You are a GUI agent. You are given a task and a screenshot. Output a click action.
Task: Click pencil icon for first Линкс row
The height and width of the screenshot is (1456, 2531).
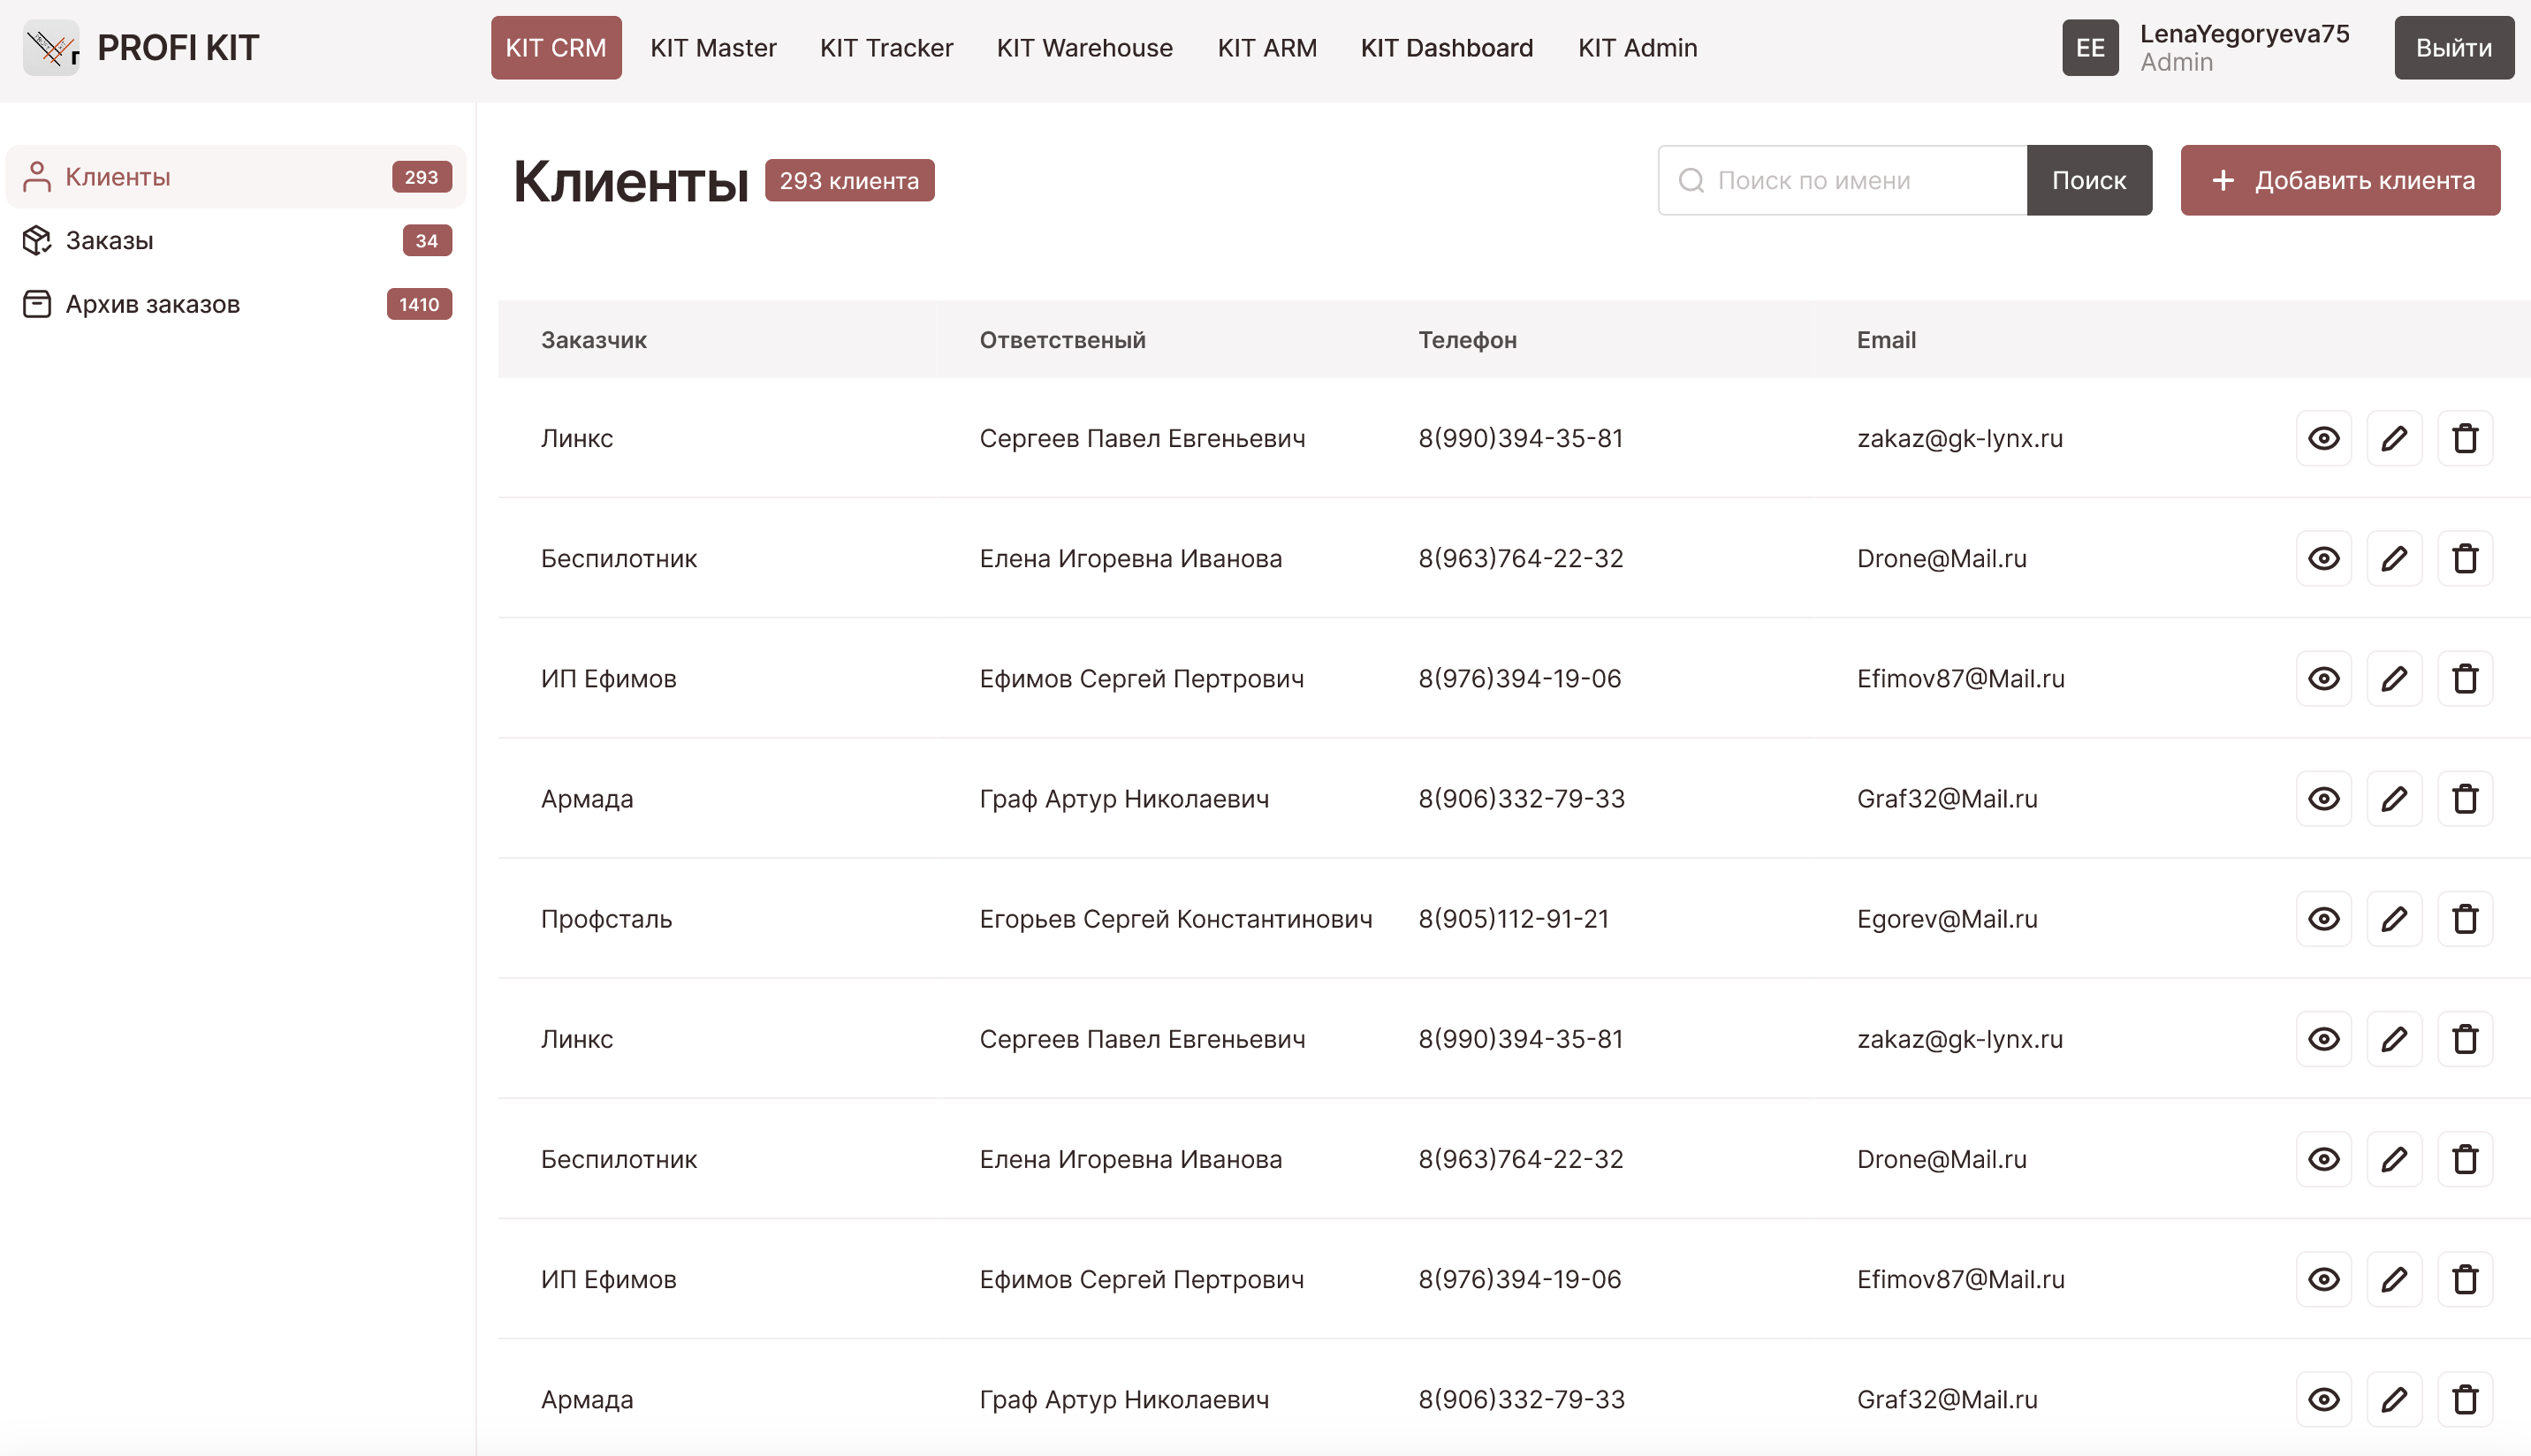(x=2393, y=438)
